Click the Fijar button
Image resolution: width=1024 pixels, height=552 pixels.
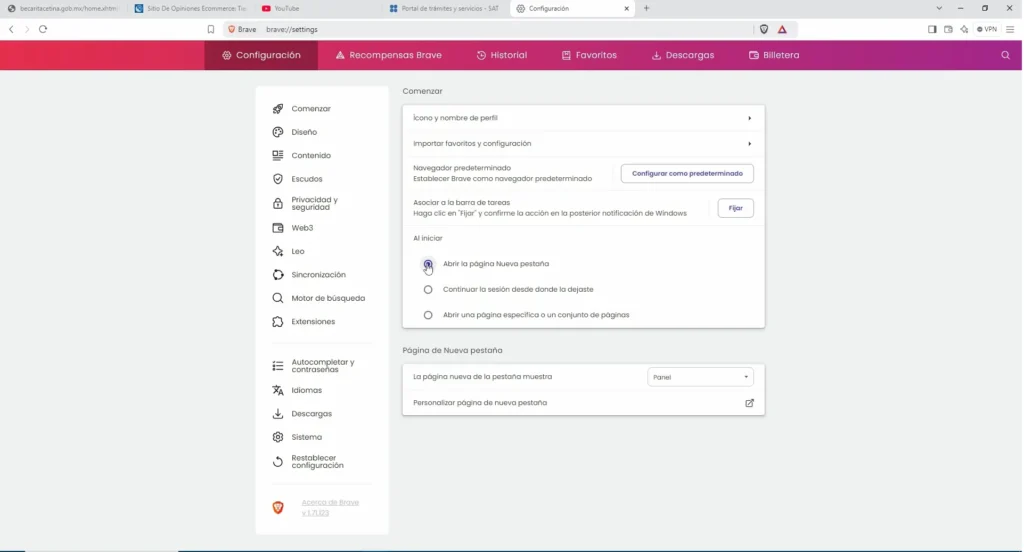[x=735, y=208]
